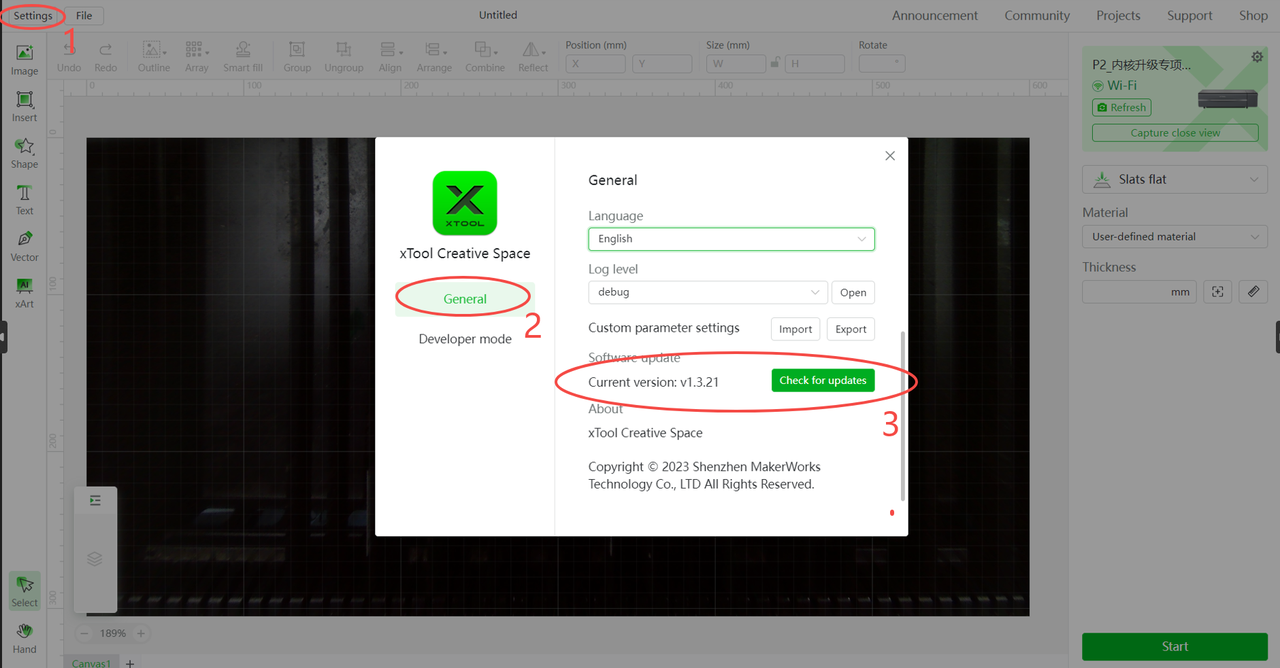Screen dimensions: 1280x668
Task: Visit the Shop link
Action: coord(1253,15)
